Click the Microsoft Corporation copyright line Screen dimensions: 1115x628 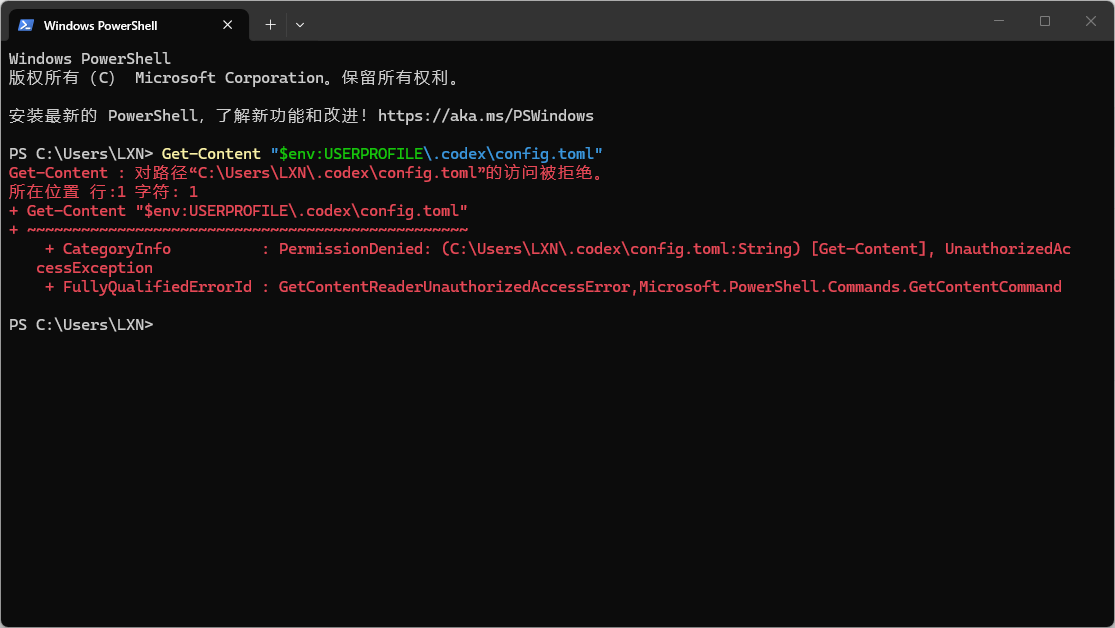235,78
